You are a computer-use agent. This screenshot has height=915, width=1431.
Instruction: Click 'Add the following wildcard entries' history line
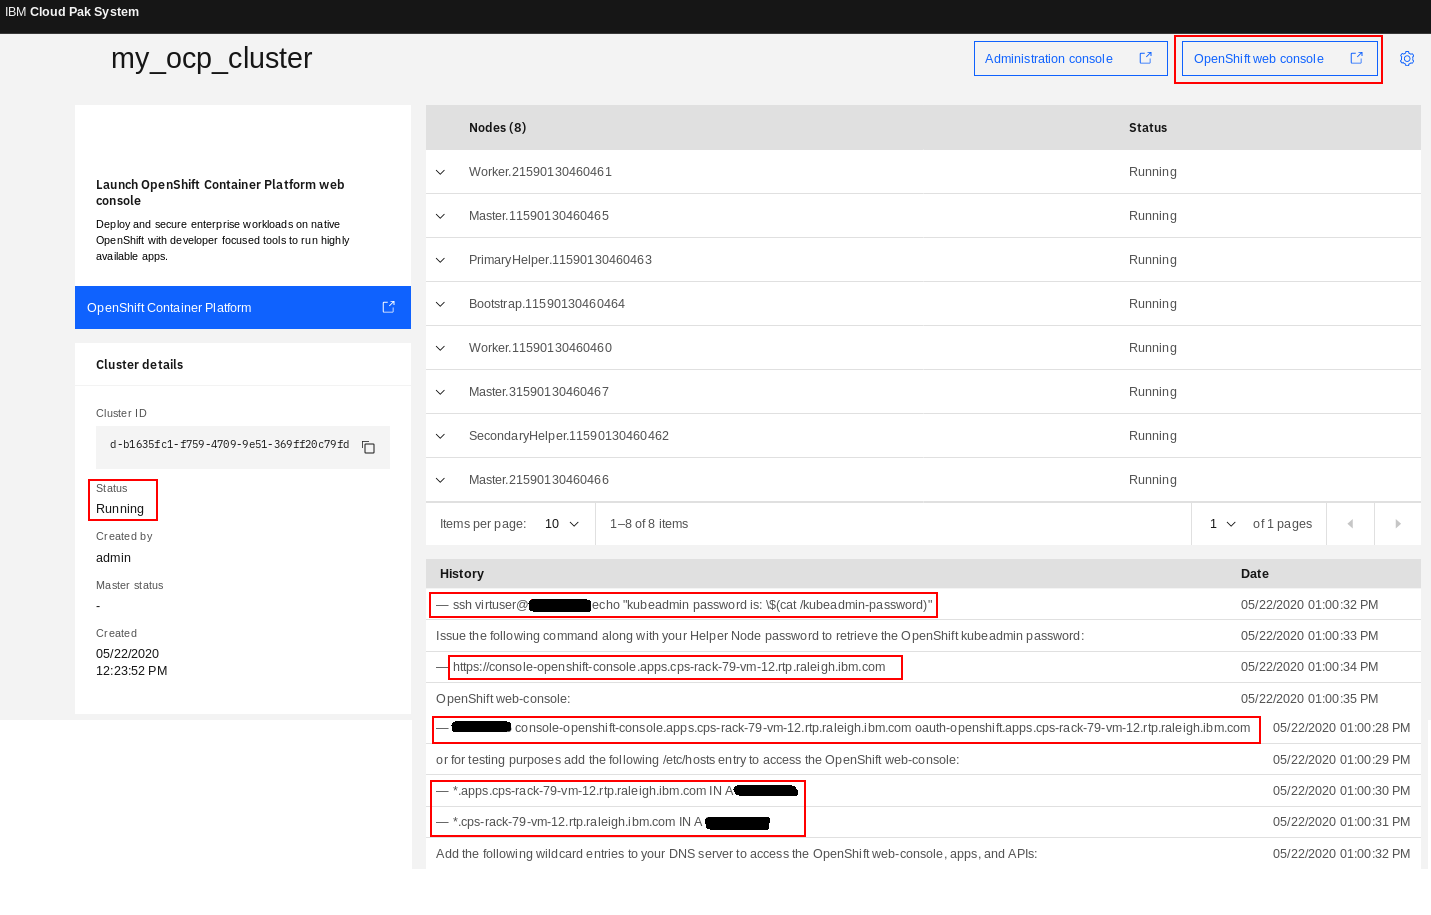(x=737, y=854)
